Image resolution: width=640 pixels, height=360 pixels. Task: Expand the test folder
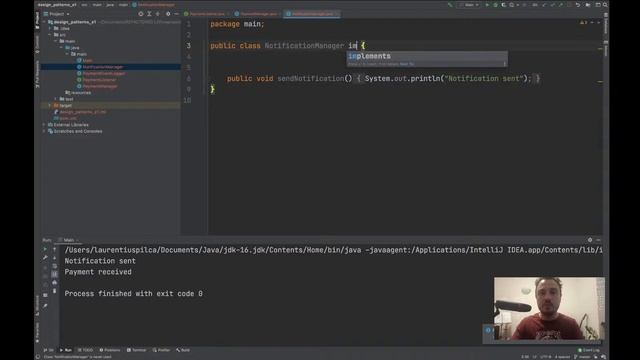coord(56,99)
